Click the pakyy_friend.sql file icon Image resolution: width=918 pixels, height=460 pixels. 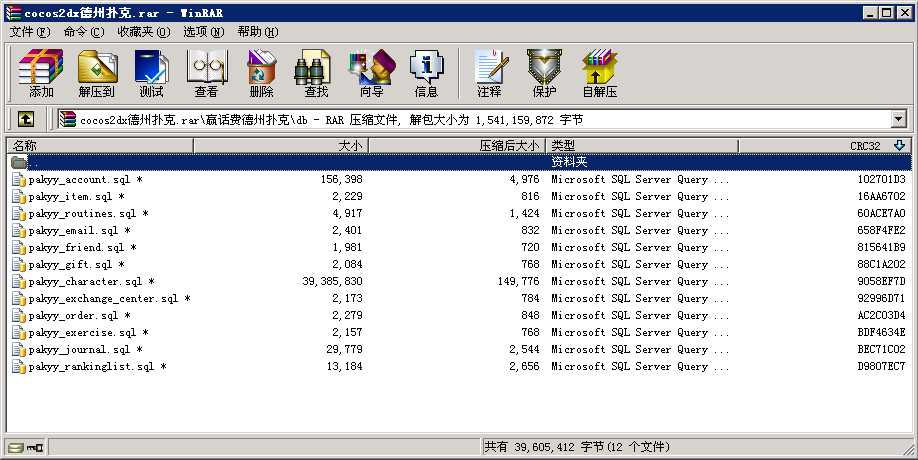tap(19, 247)
